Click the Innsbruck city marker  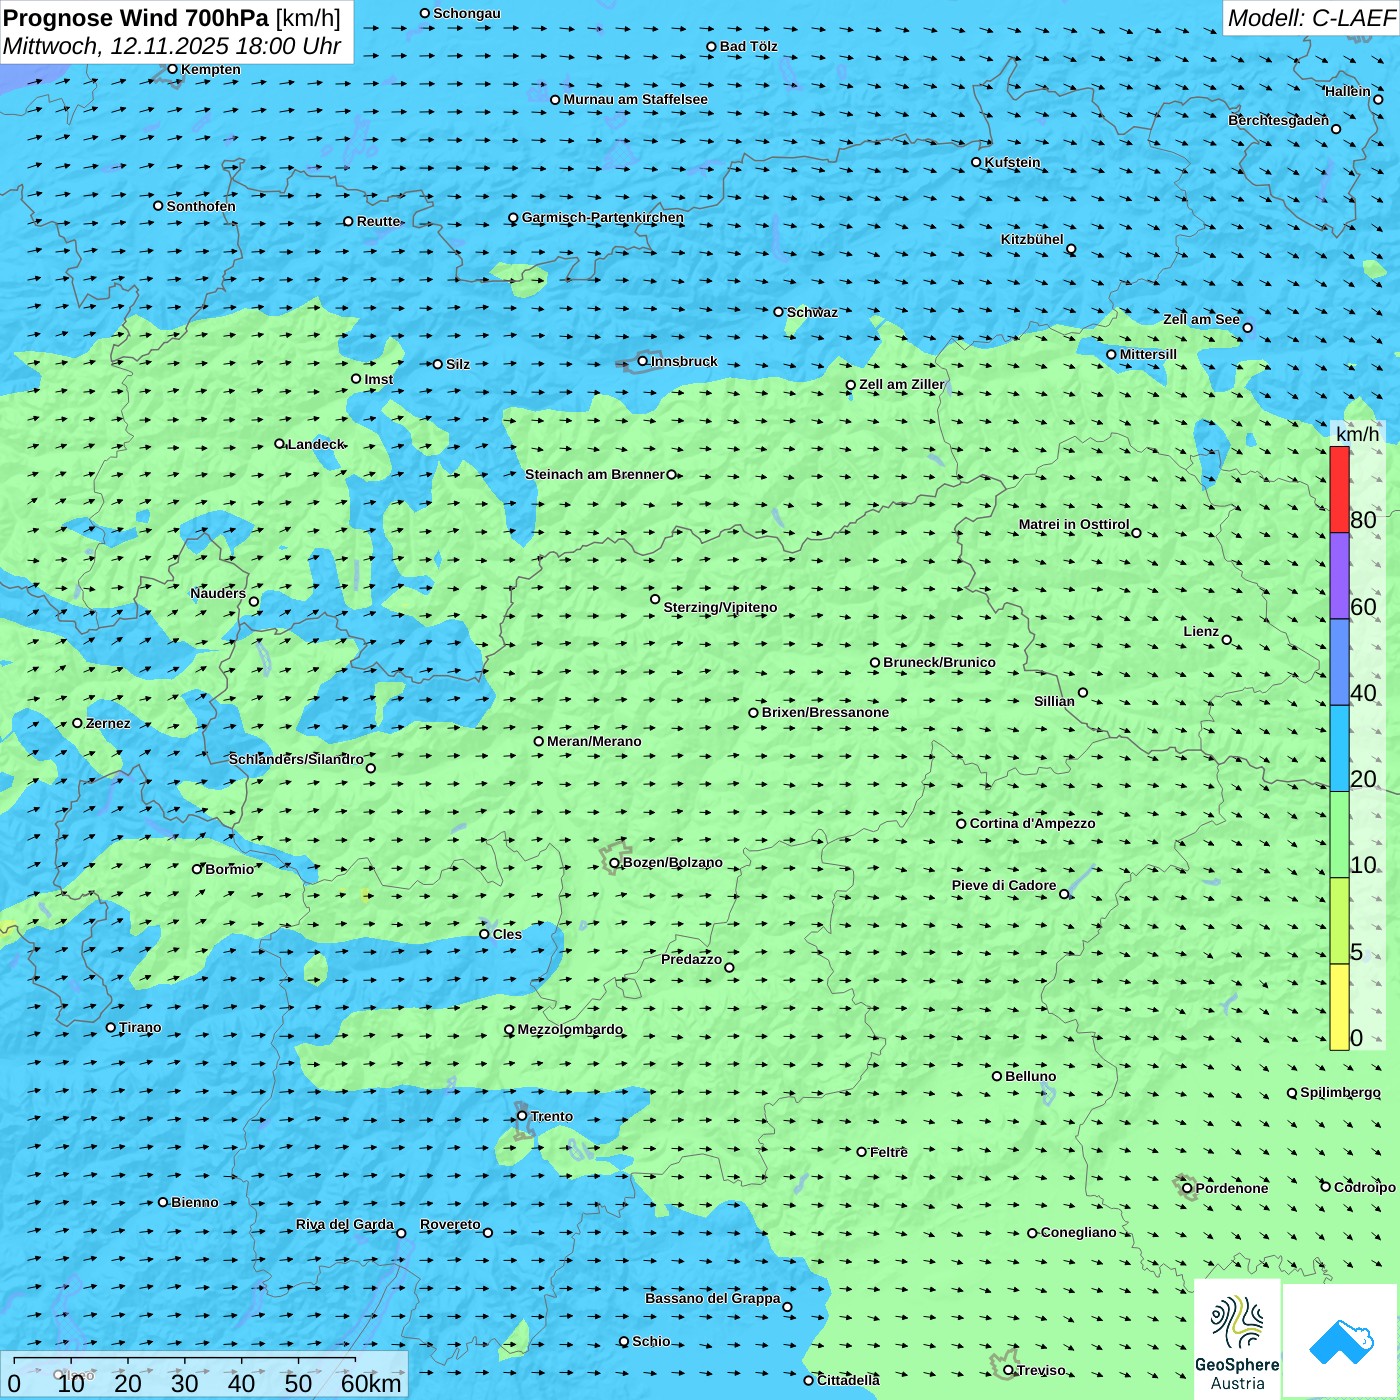643,361
